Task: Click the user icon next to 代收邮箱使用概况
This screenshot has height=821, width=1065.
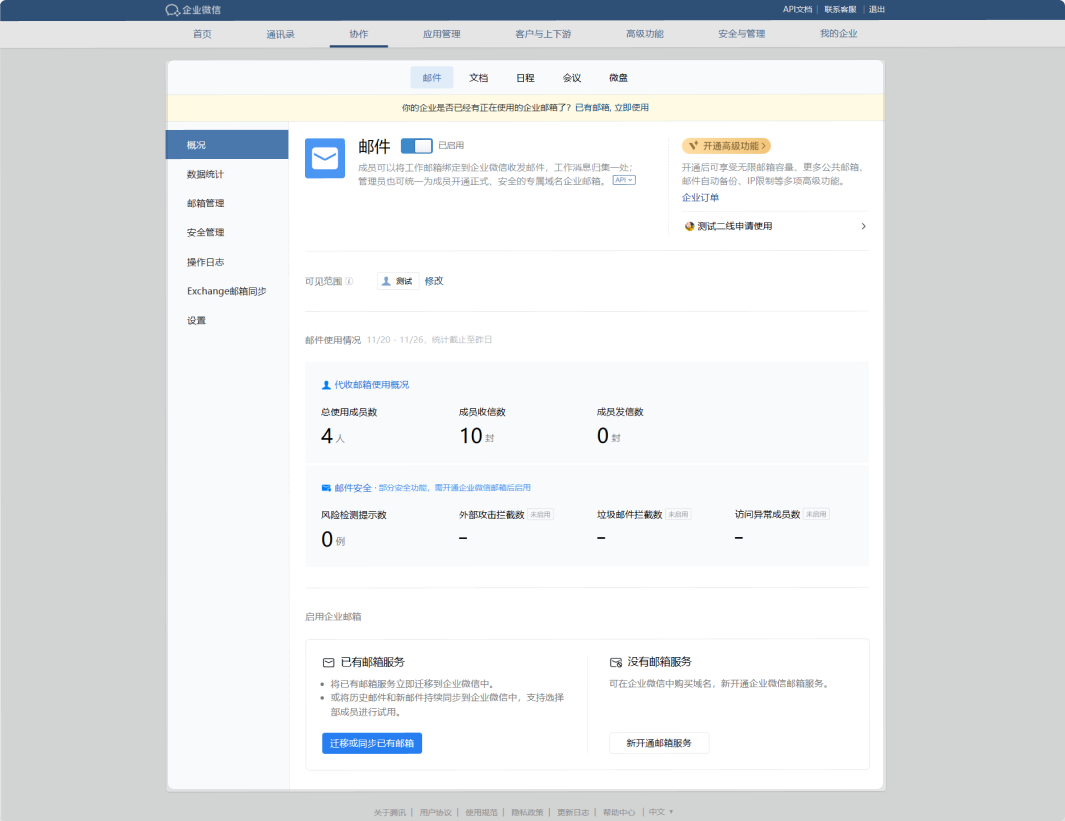Action: [326, 385]
